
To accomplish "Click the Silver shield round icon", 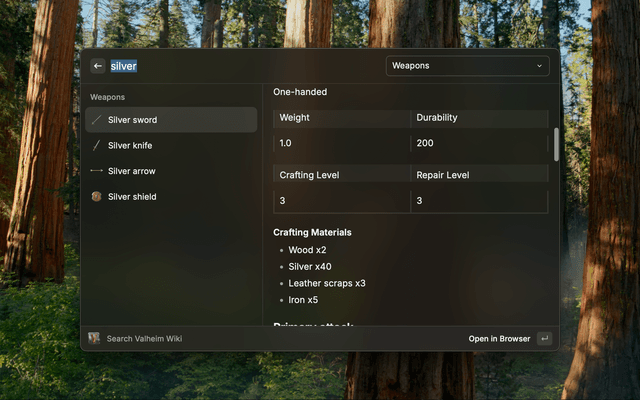I will [97, 197].
